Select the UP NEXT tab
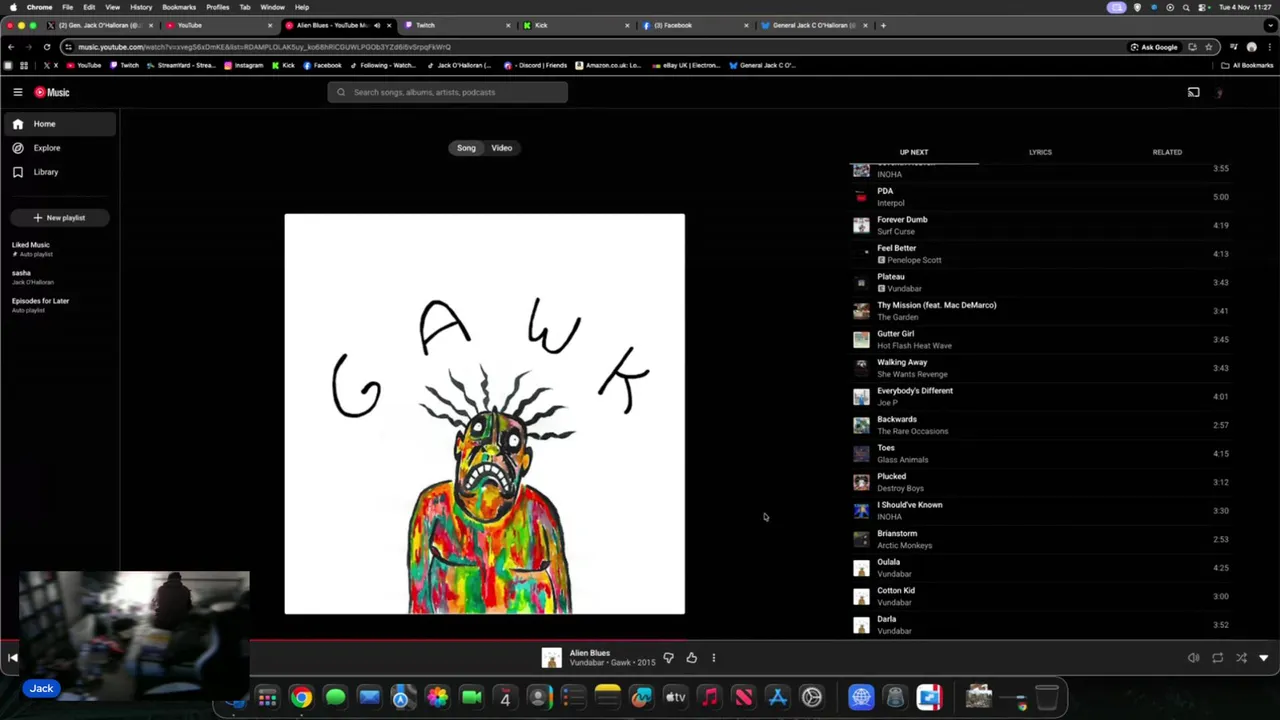The width and height of the screenshot is (1280, 720). (x=914, y=152)
